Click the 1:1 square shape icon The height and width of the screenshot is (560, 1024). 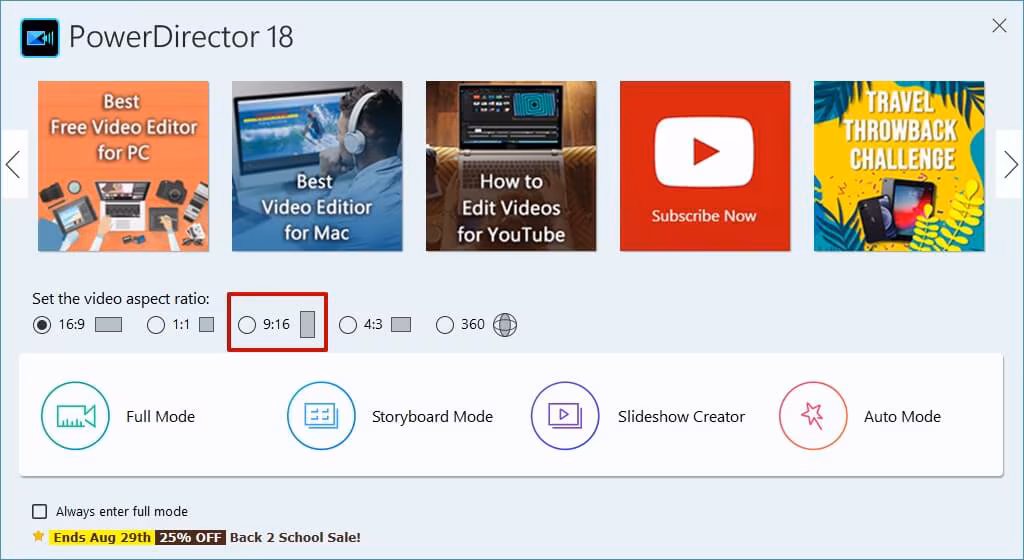point(206,324)
